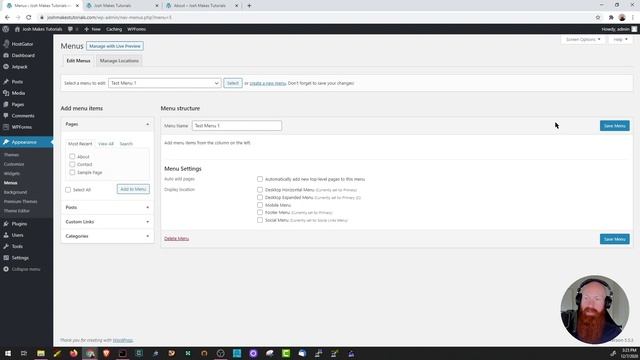640x360 pixels.
Task: Click the WordPress logo in admin bar
Action: pos(6,29)
